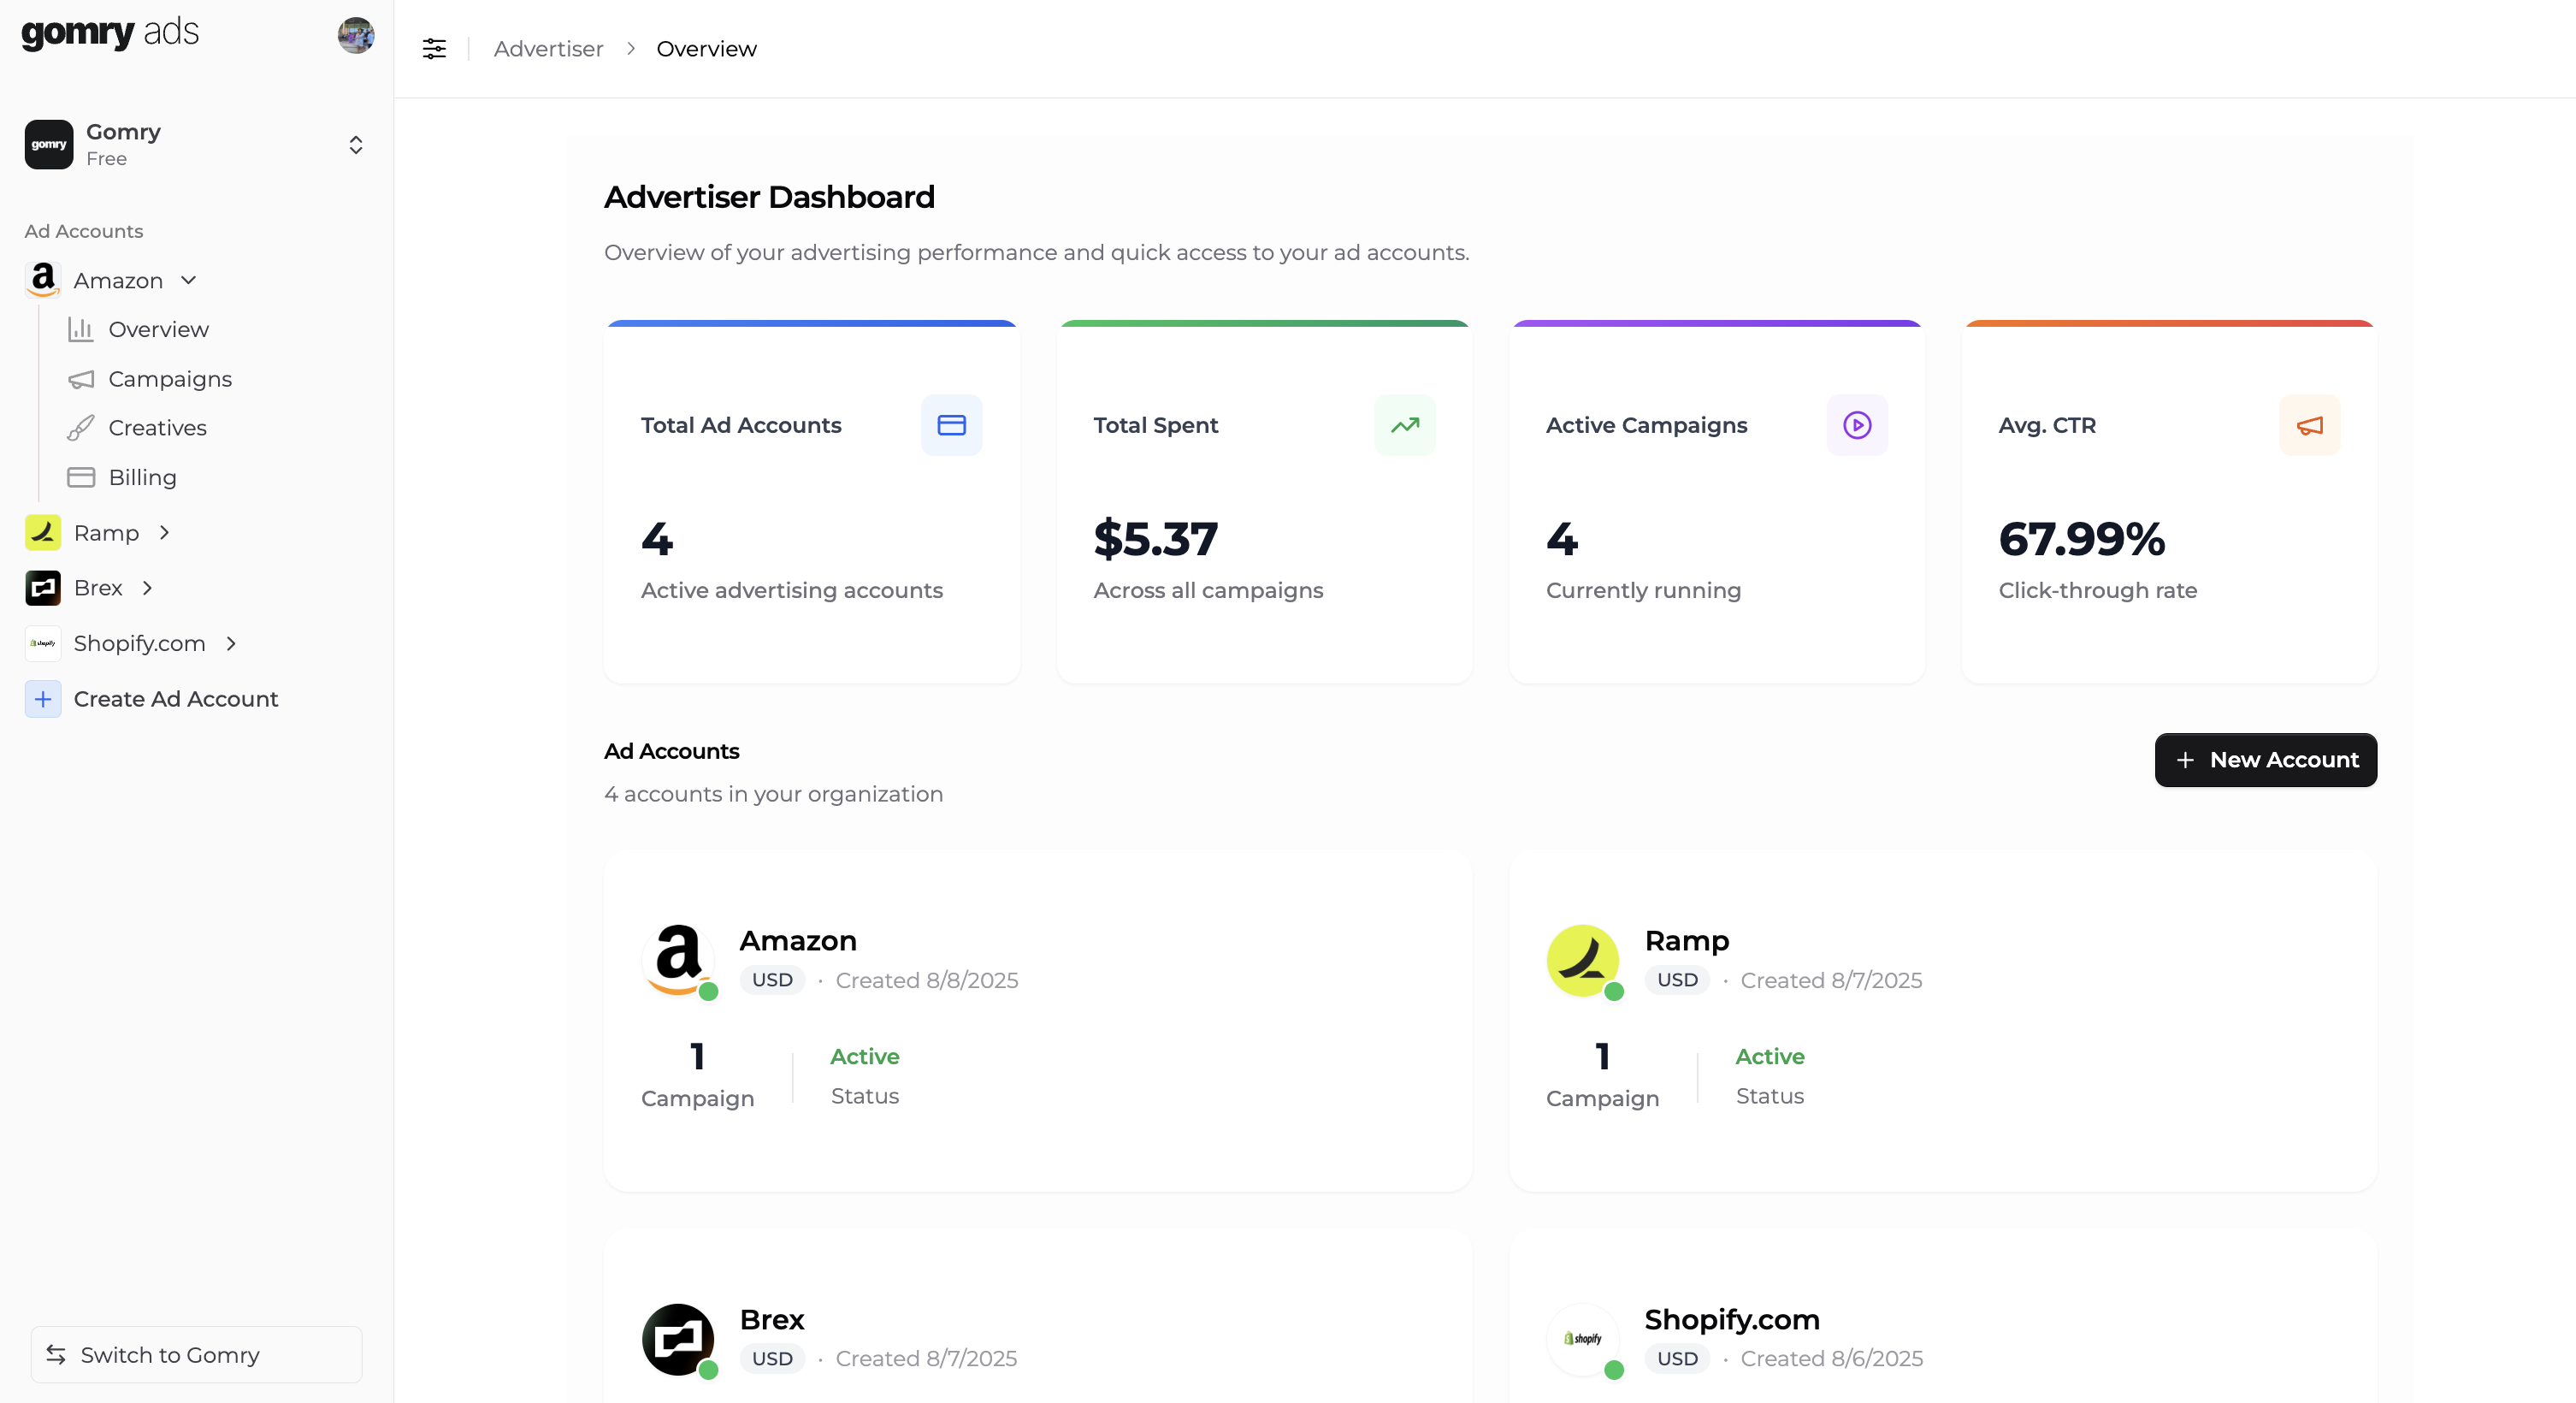The image size is (2576, 1403).
Task: Click the Ramp logo in the ad account card
Action: click(x=1582, y=958)
